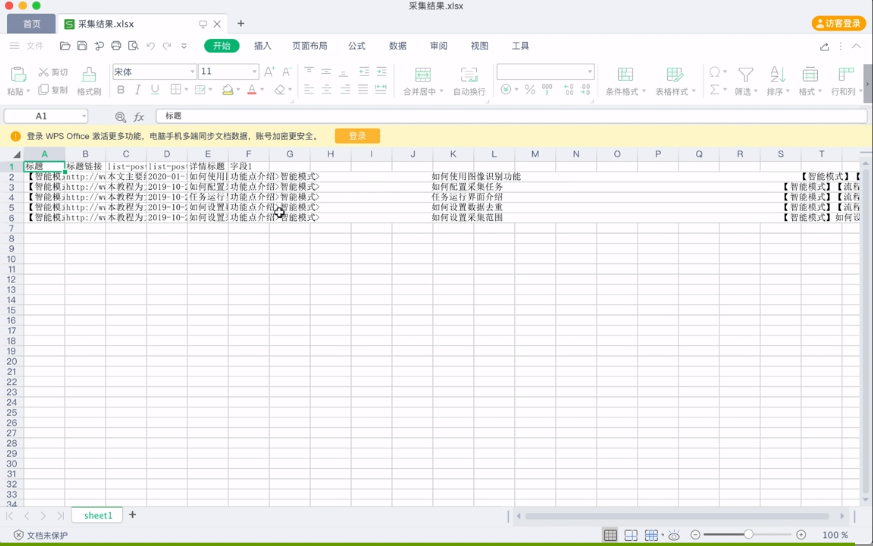Viewport: 873px width, 546px height.
Task: Click the orange 登录 button in notification bar
Action: pos(357,136)
